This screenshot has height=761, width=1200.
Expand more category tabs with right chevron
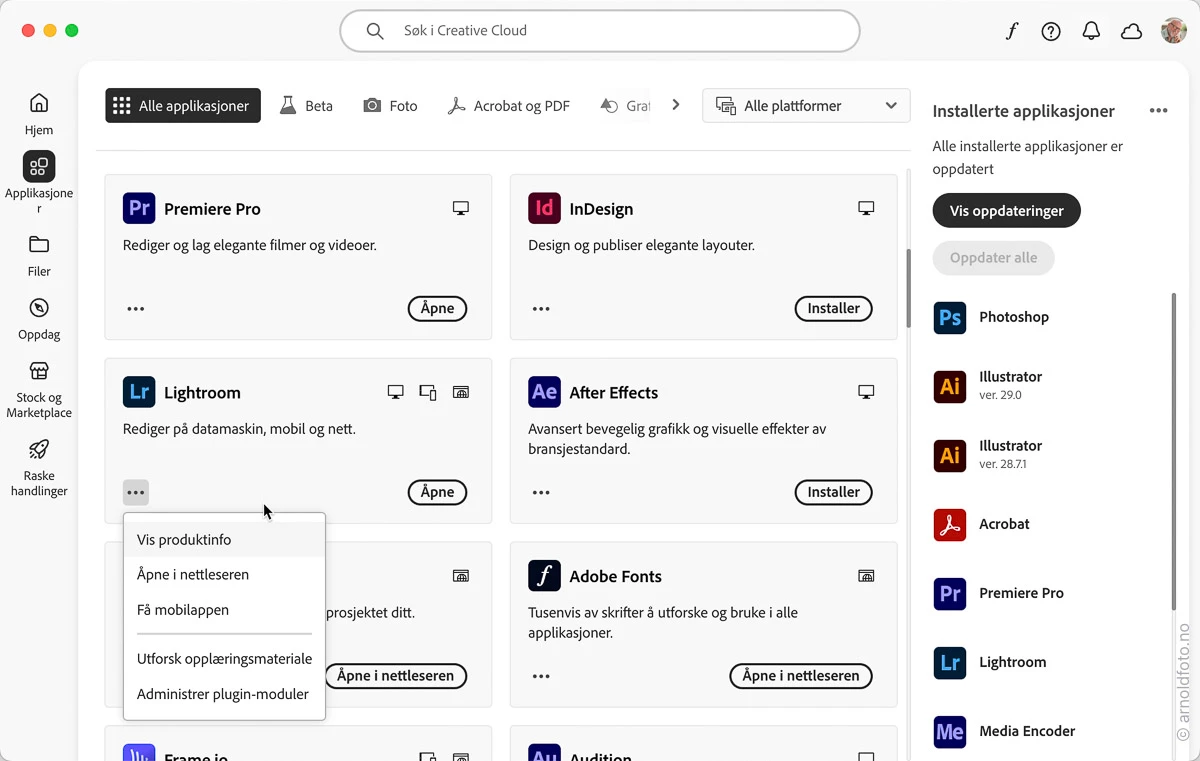point(676,105)
